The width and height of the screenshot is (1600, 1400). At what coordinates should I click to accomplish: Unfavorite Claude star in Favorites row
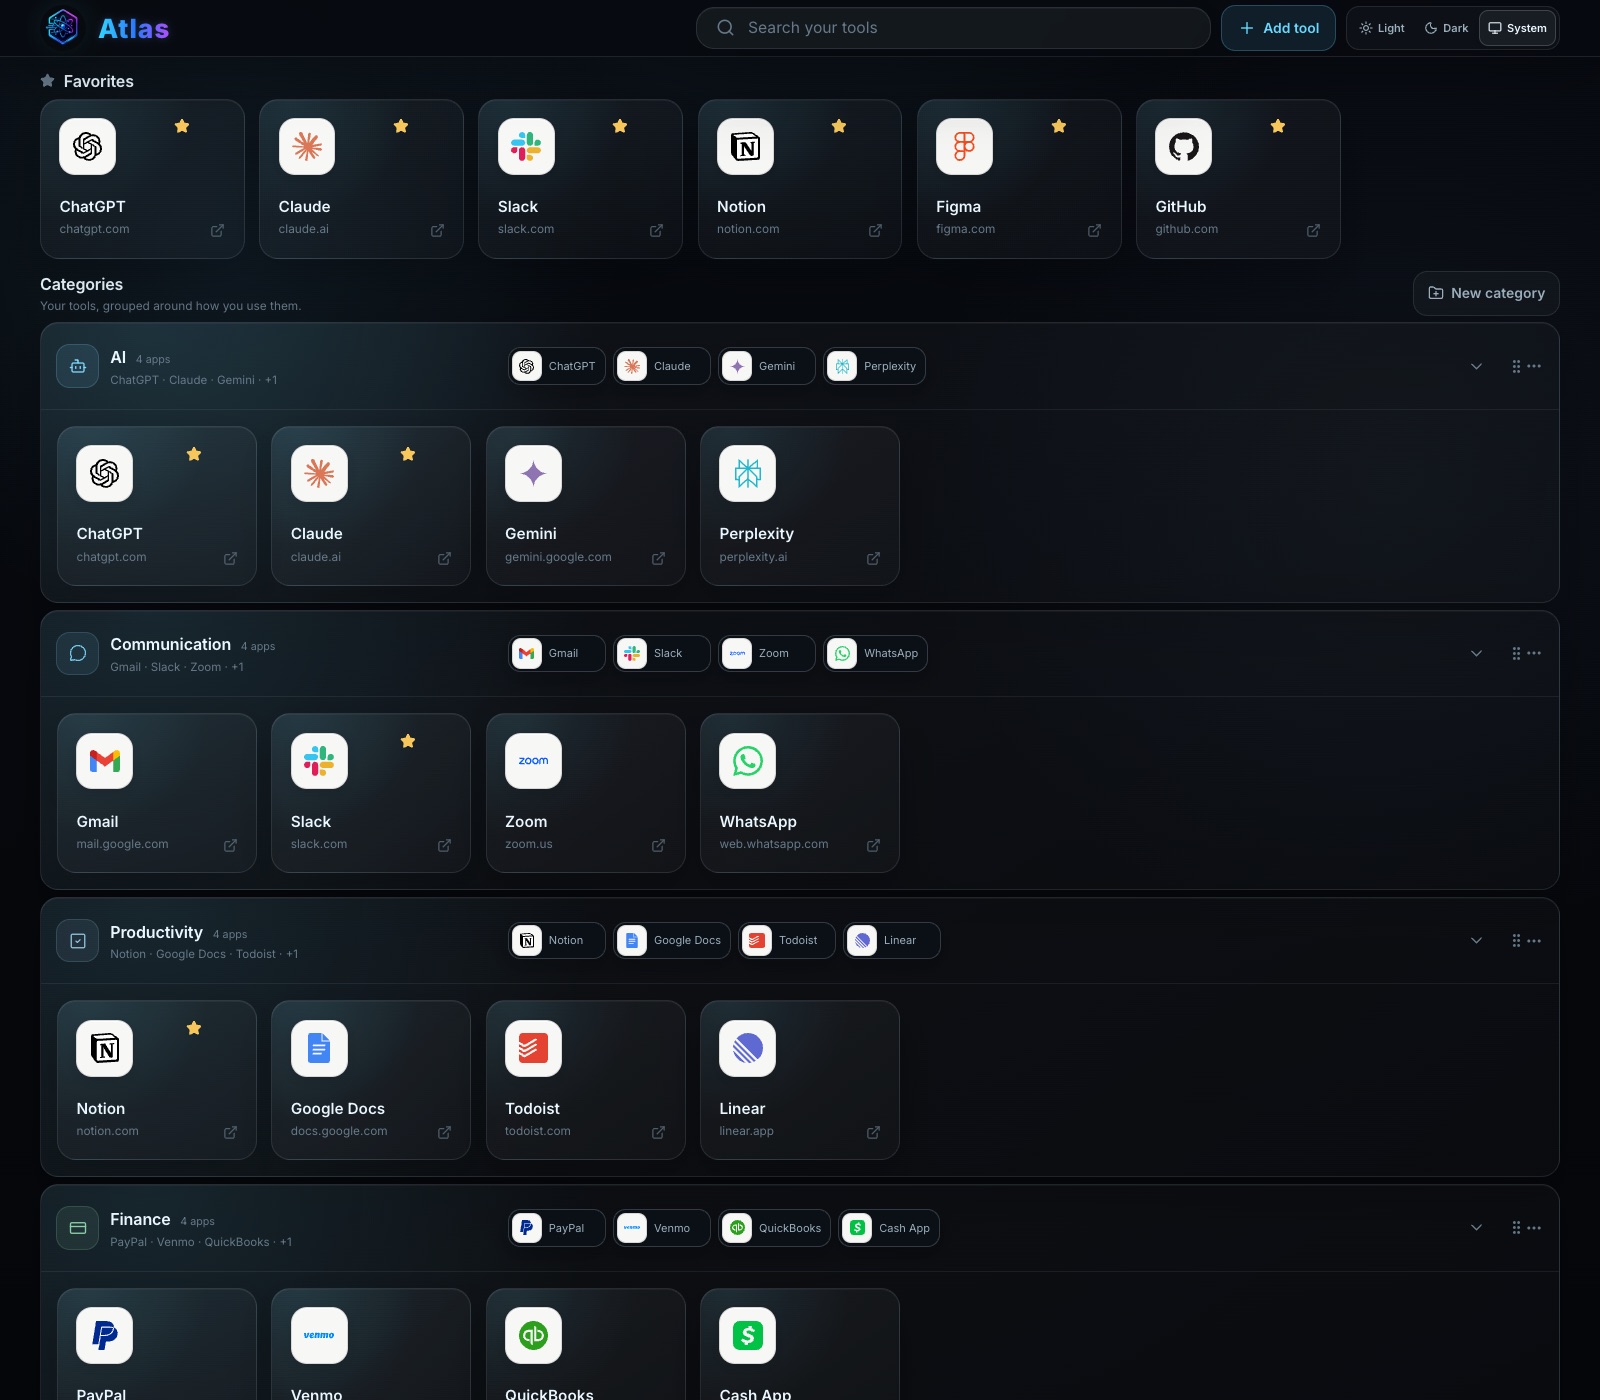click(401, 126)
